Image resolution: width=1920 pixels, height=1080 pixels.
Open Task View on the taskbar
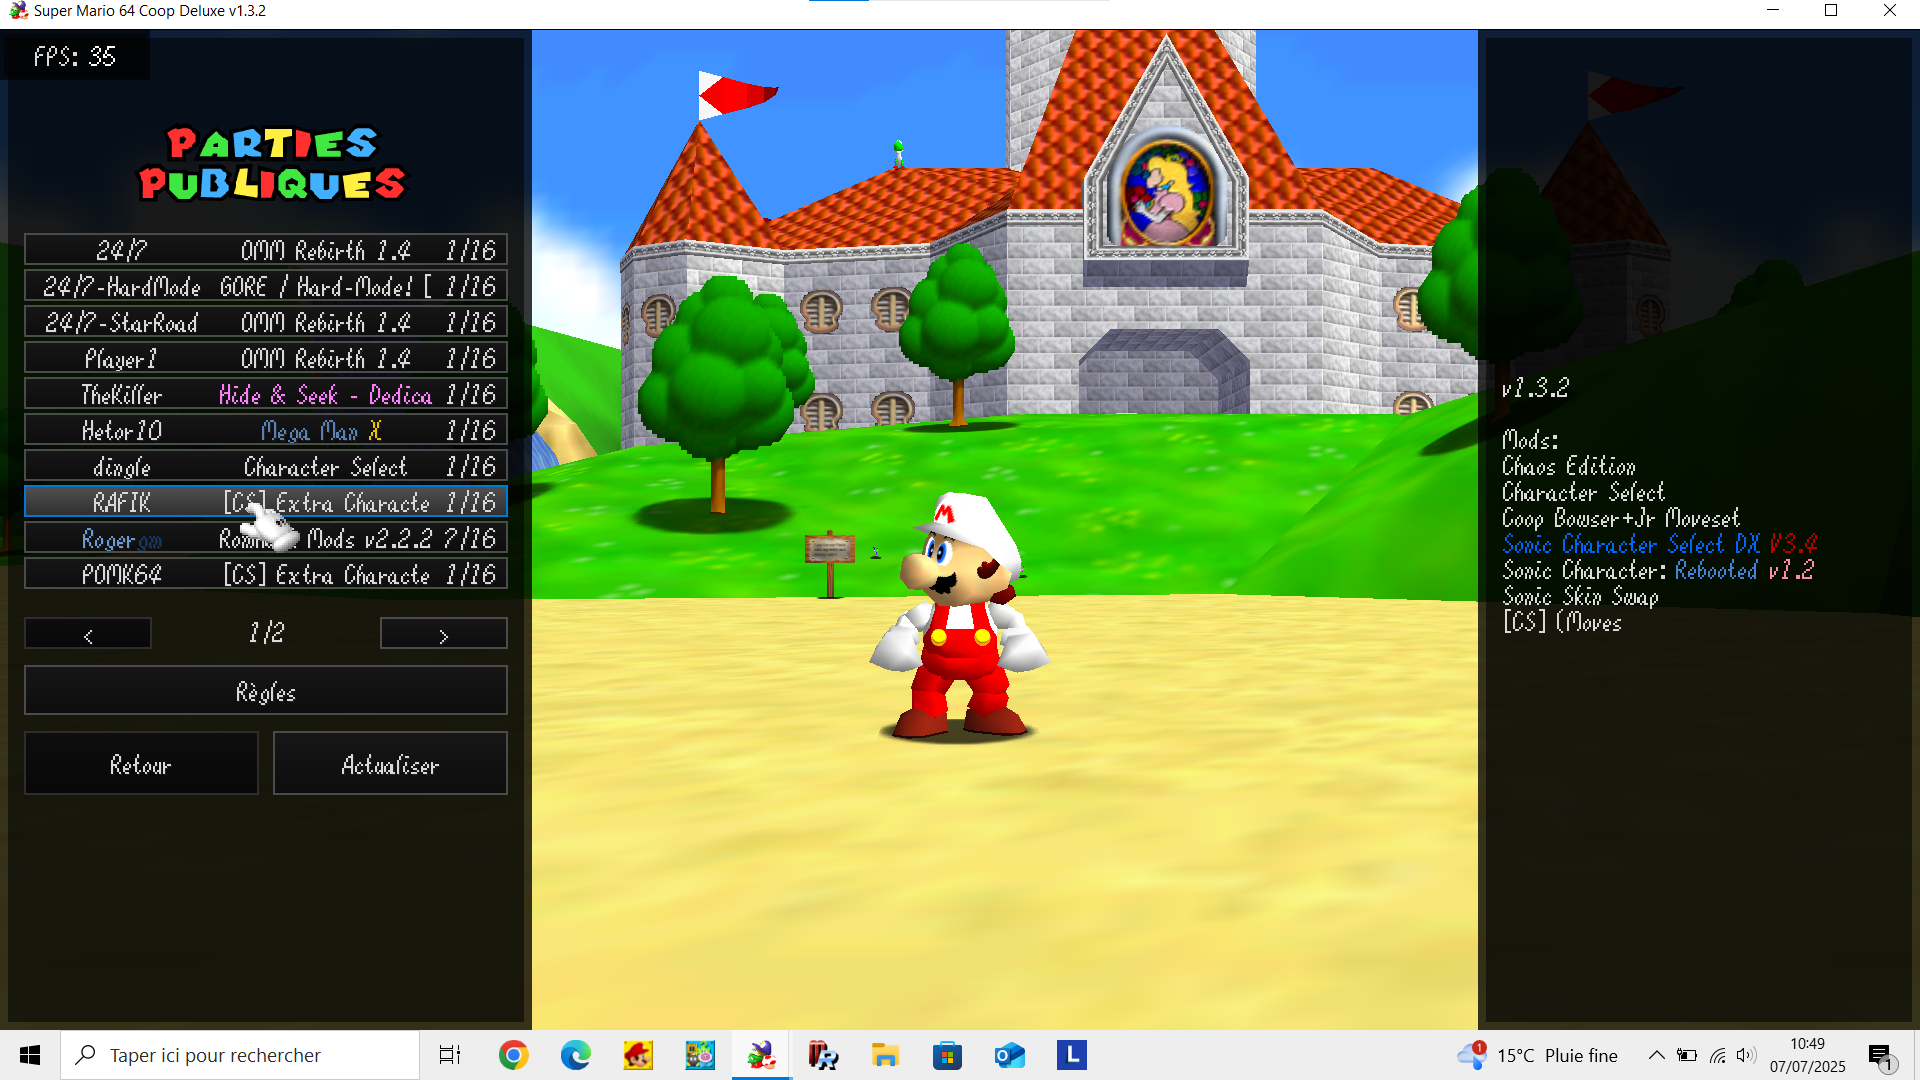[450, 1055]
